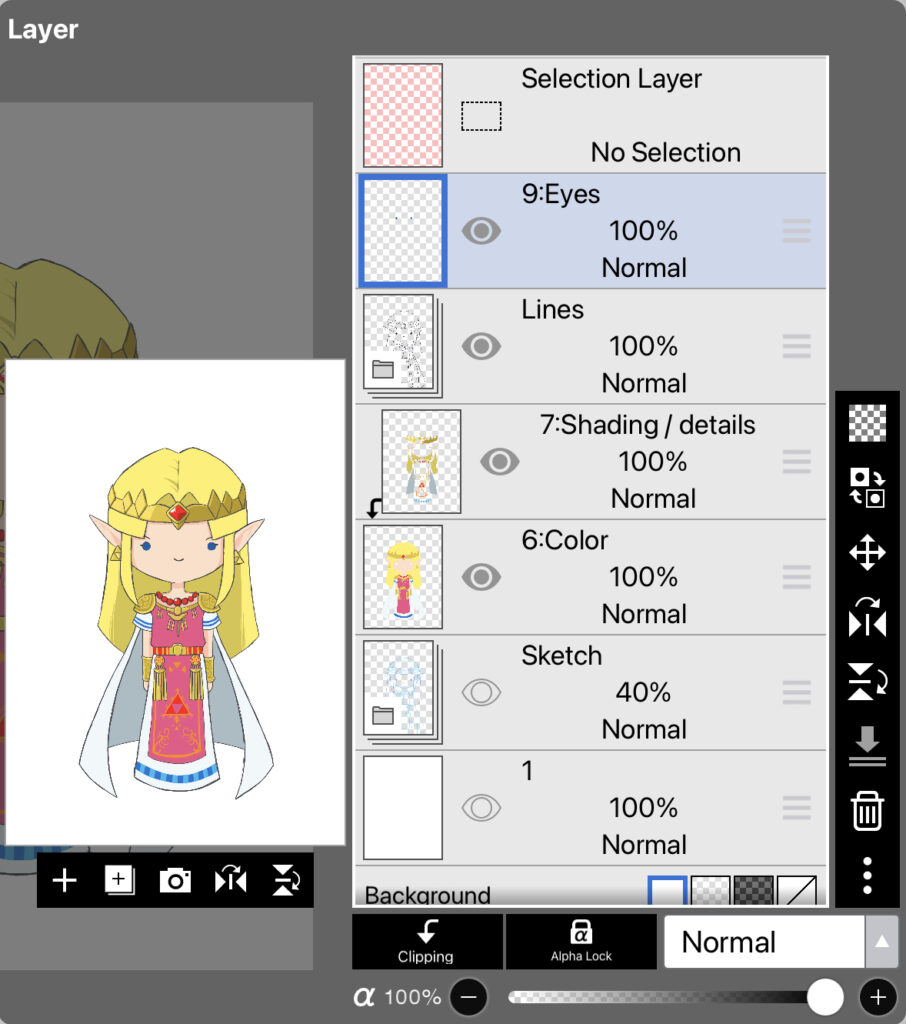
Task: Click the merge layer down arrow icon
Action: tap(867, 746)
